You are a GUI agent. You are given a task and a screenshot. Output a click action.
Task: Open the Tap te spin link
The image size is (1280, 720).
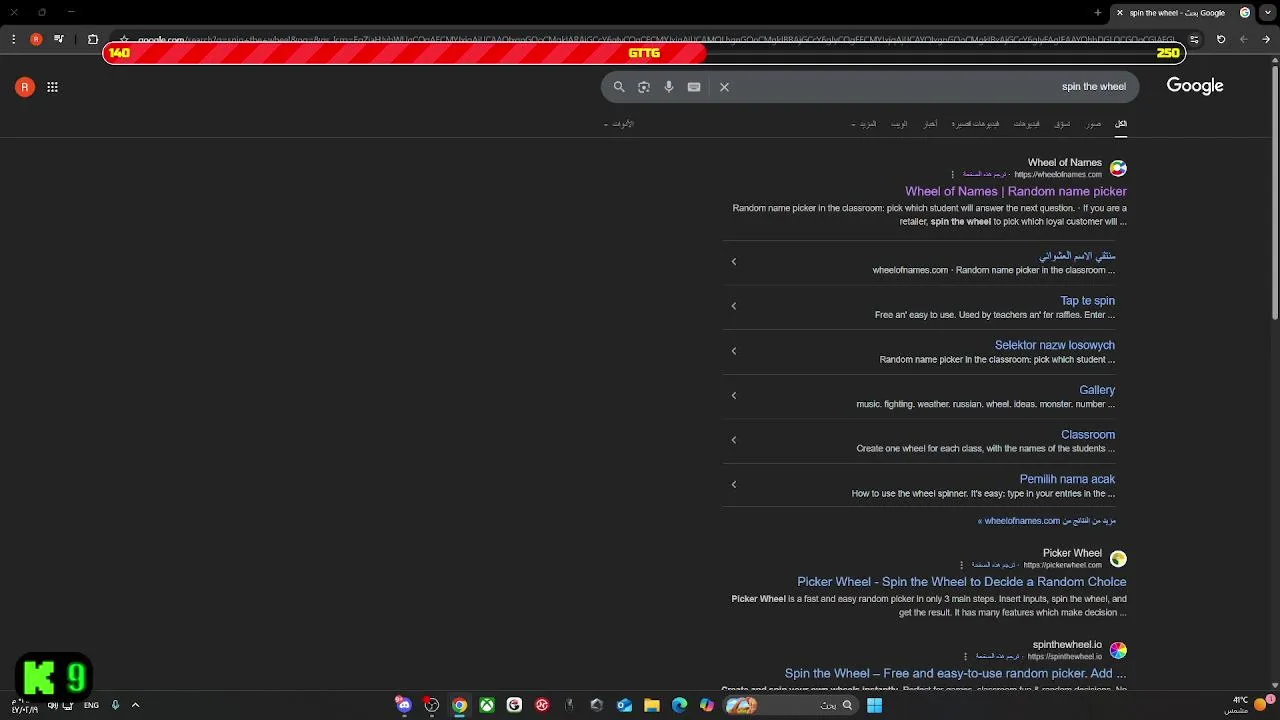tap(1087, 300)
